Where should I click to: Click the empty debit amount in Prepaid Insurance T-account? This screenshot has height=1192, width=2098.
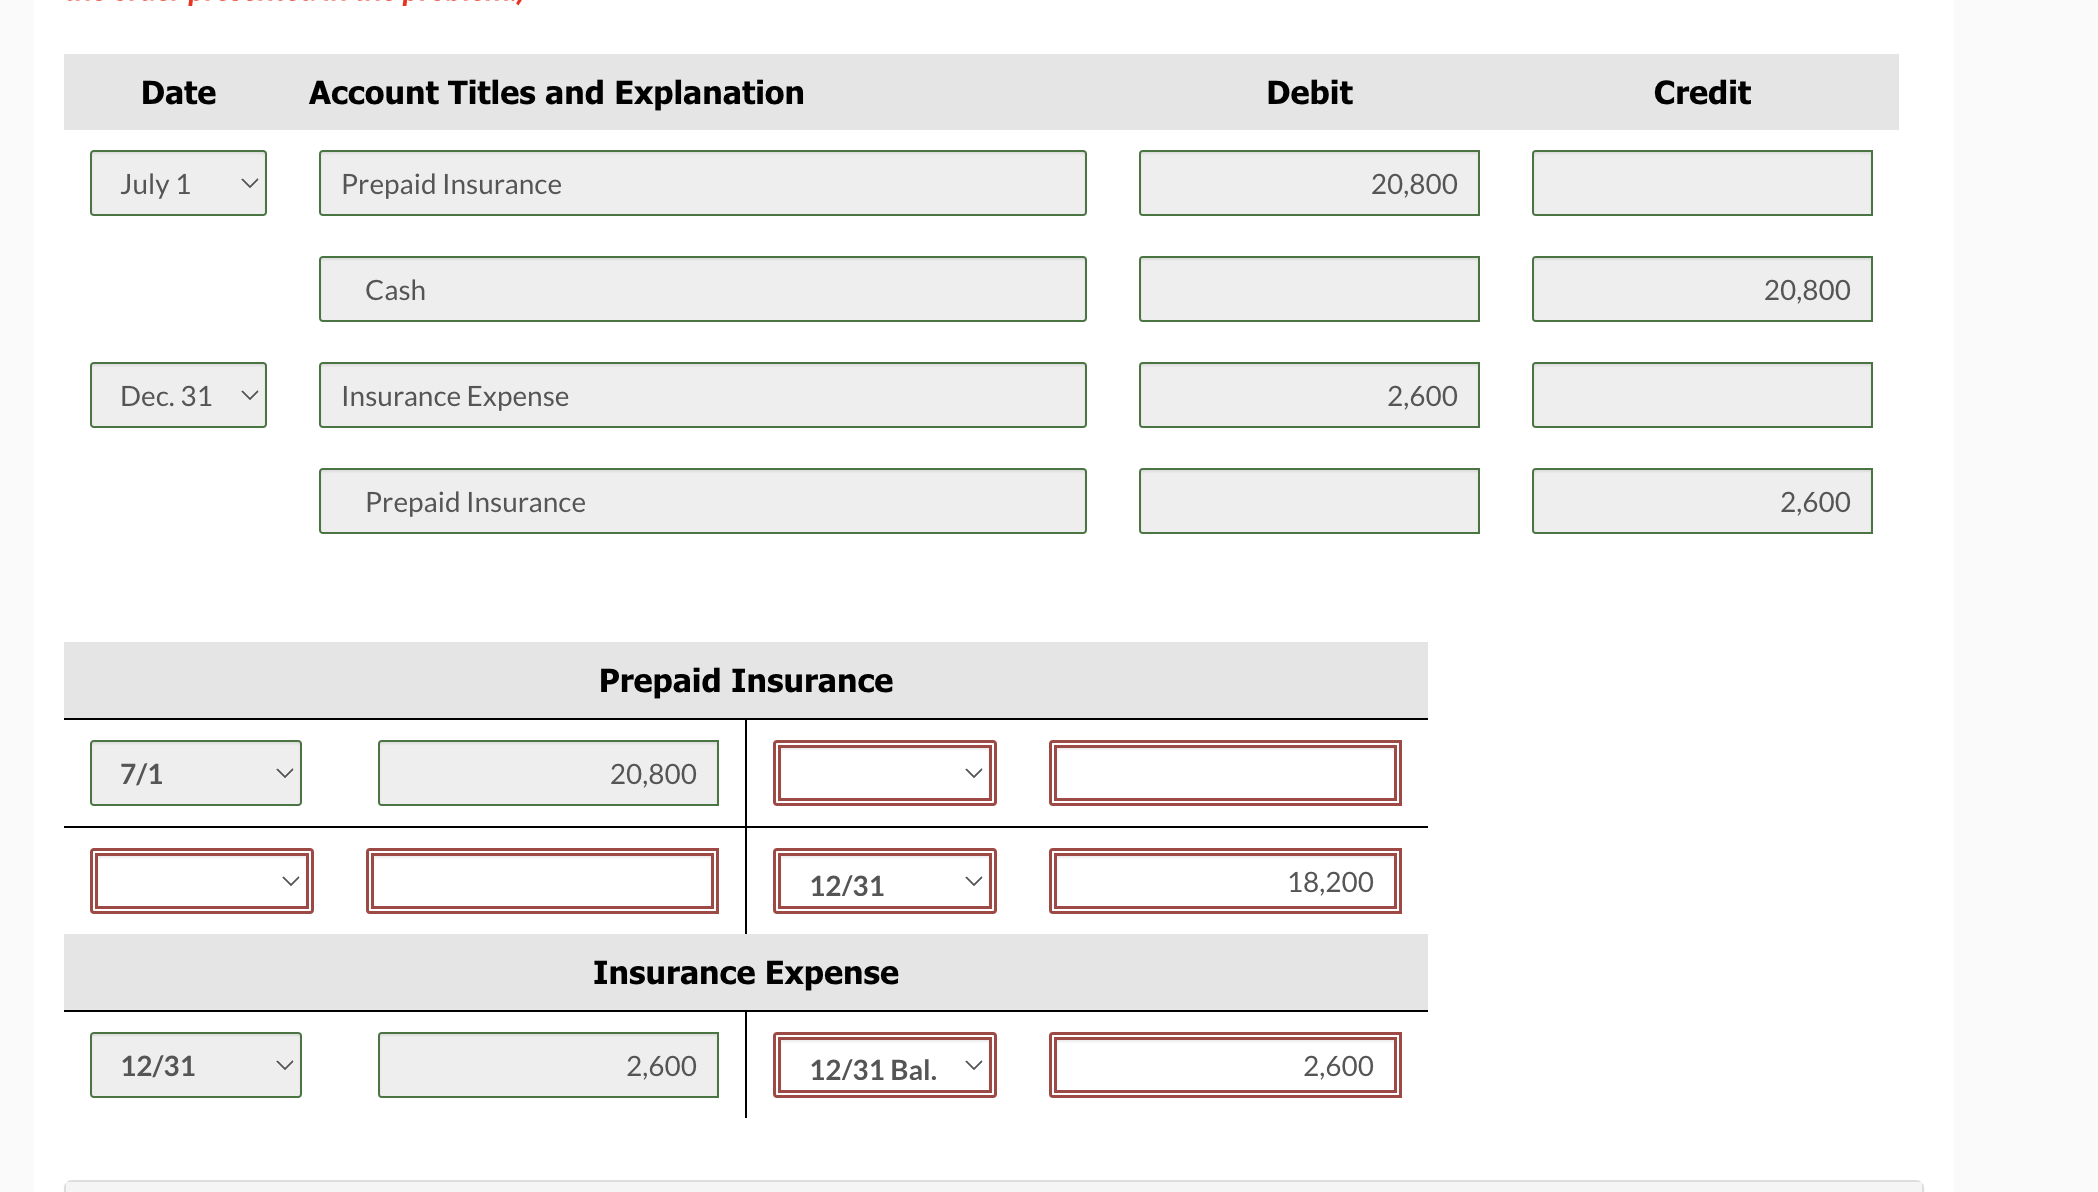(542, 880)
